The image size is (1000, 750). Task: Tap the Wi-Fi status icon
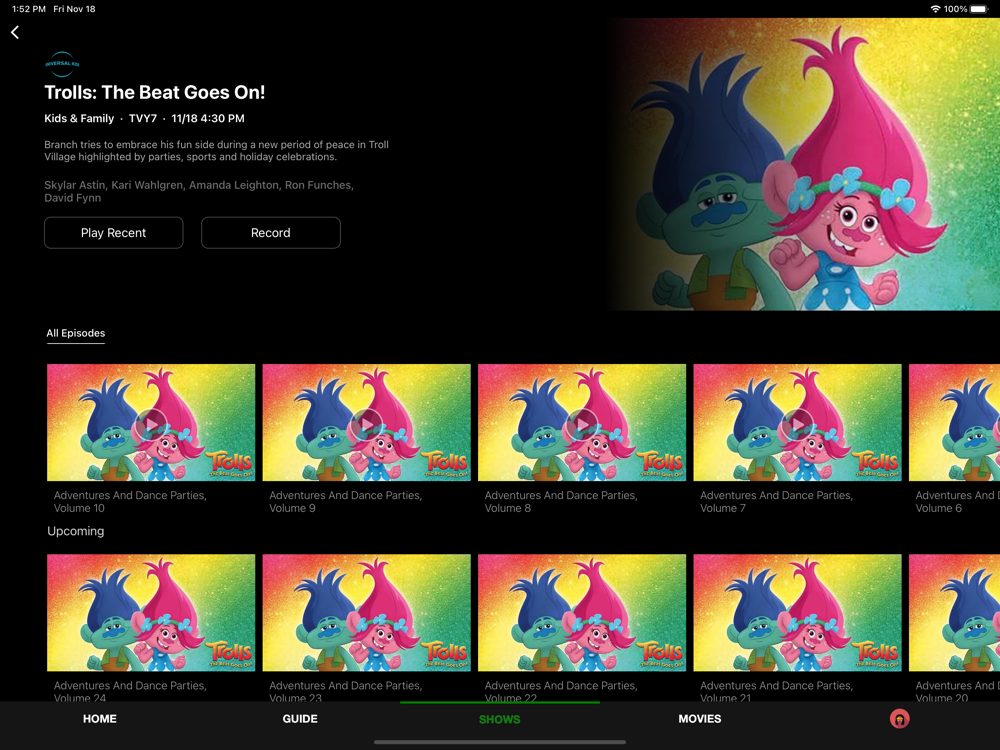935,9
